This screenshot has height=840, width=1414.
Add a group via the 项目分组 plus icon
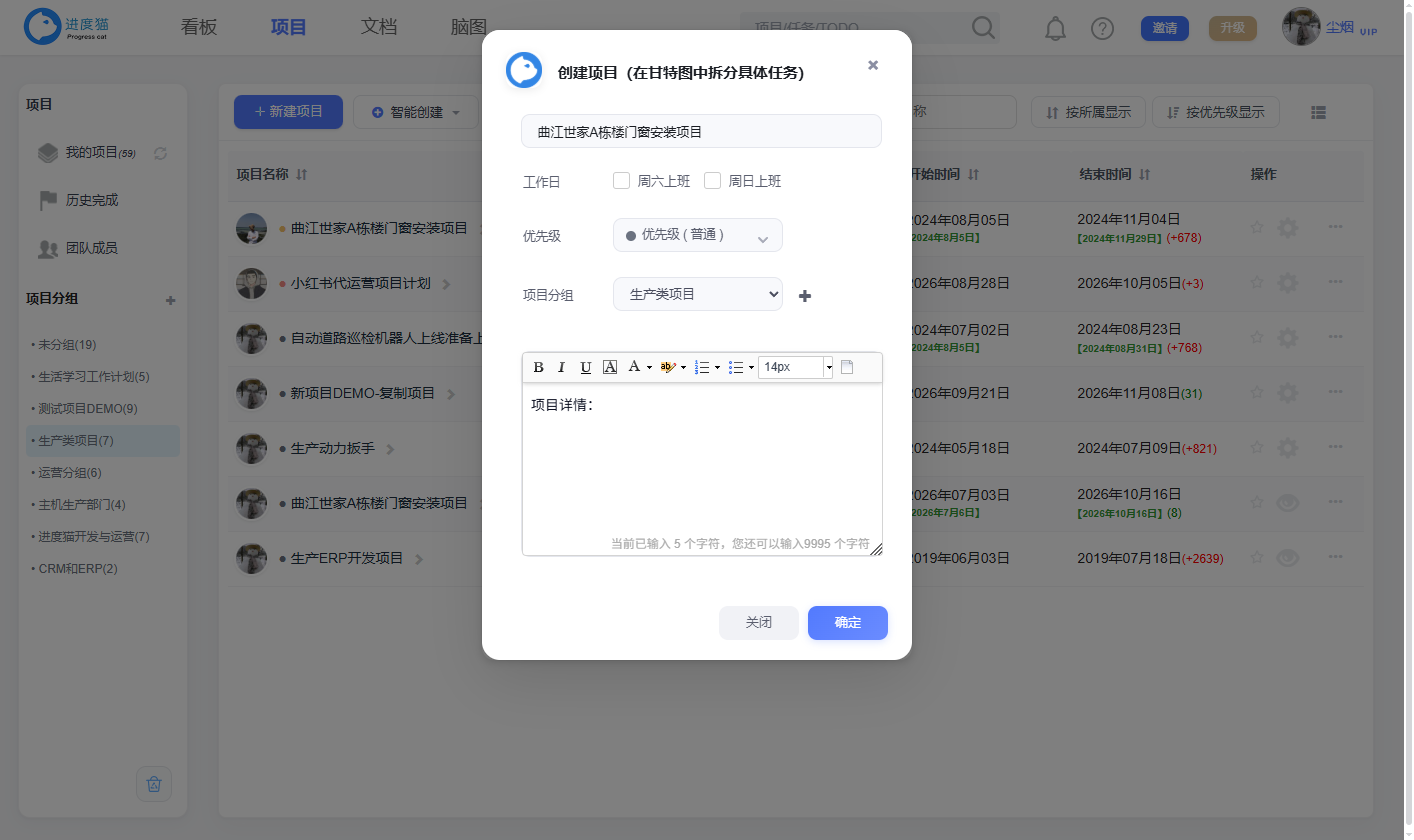tap(170, 300)
